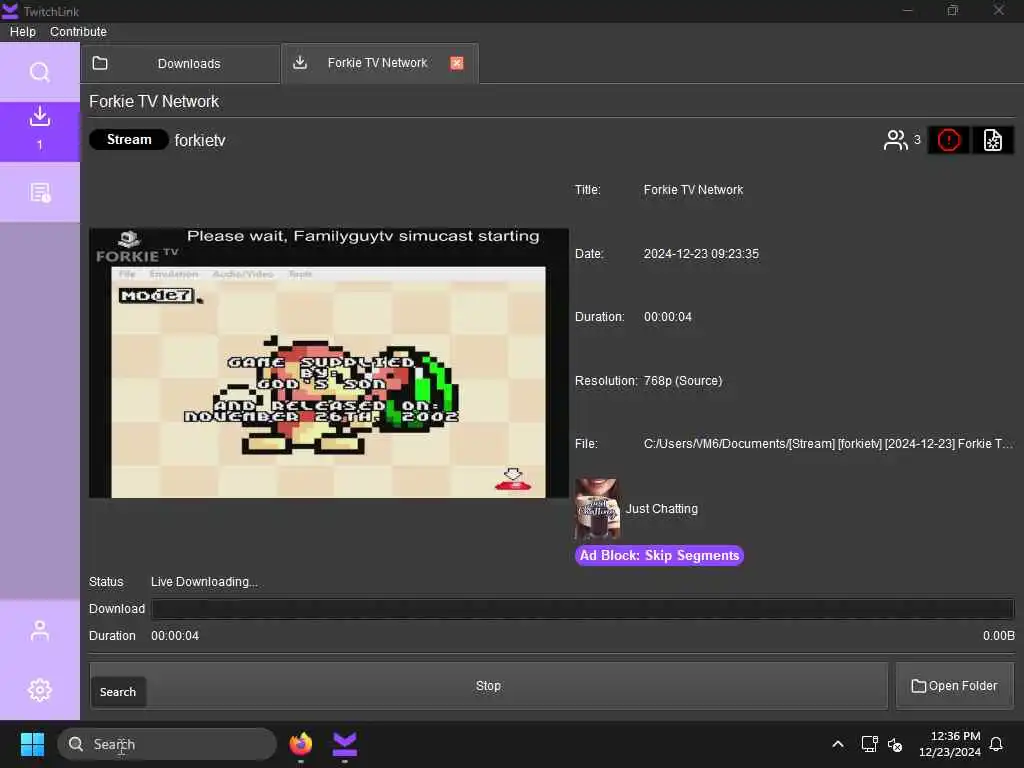Image resolution: width=1024 pixels, height=768 pixels.
Task: Open the Contribute menu
Action: coord(78,31)
